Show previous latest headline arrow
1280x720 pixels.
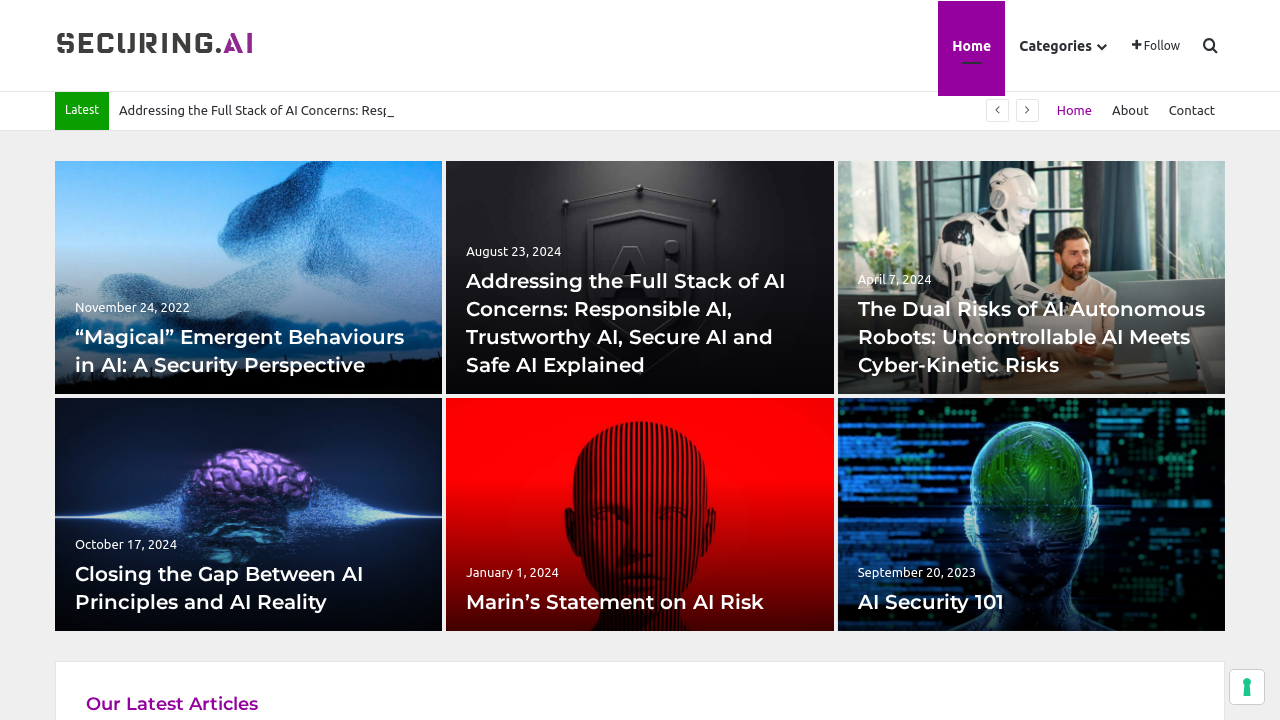click(997, 110)
